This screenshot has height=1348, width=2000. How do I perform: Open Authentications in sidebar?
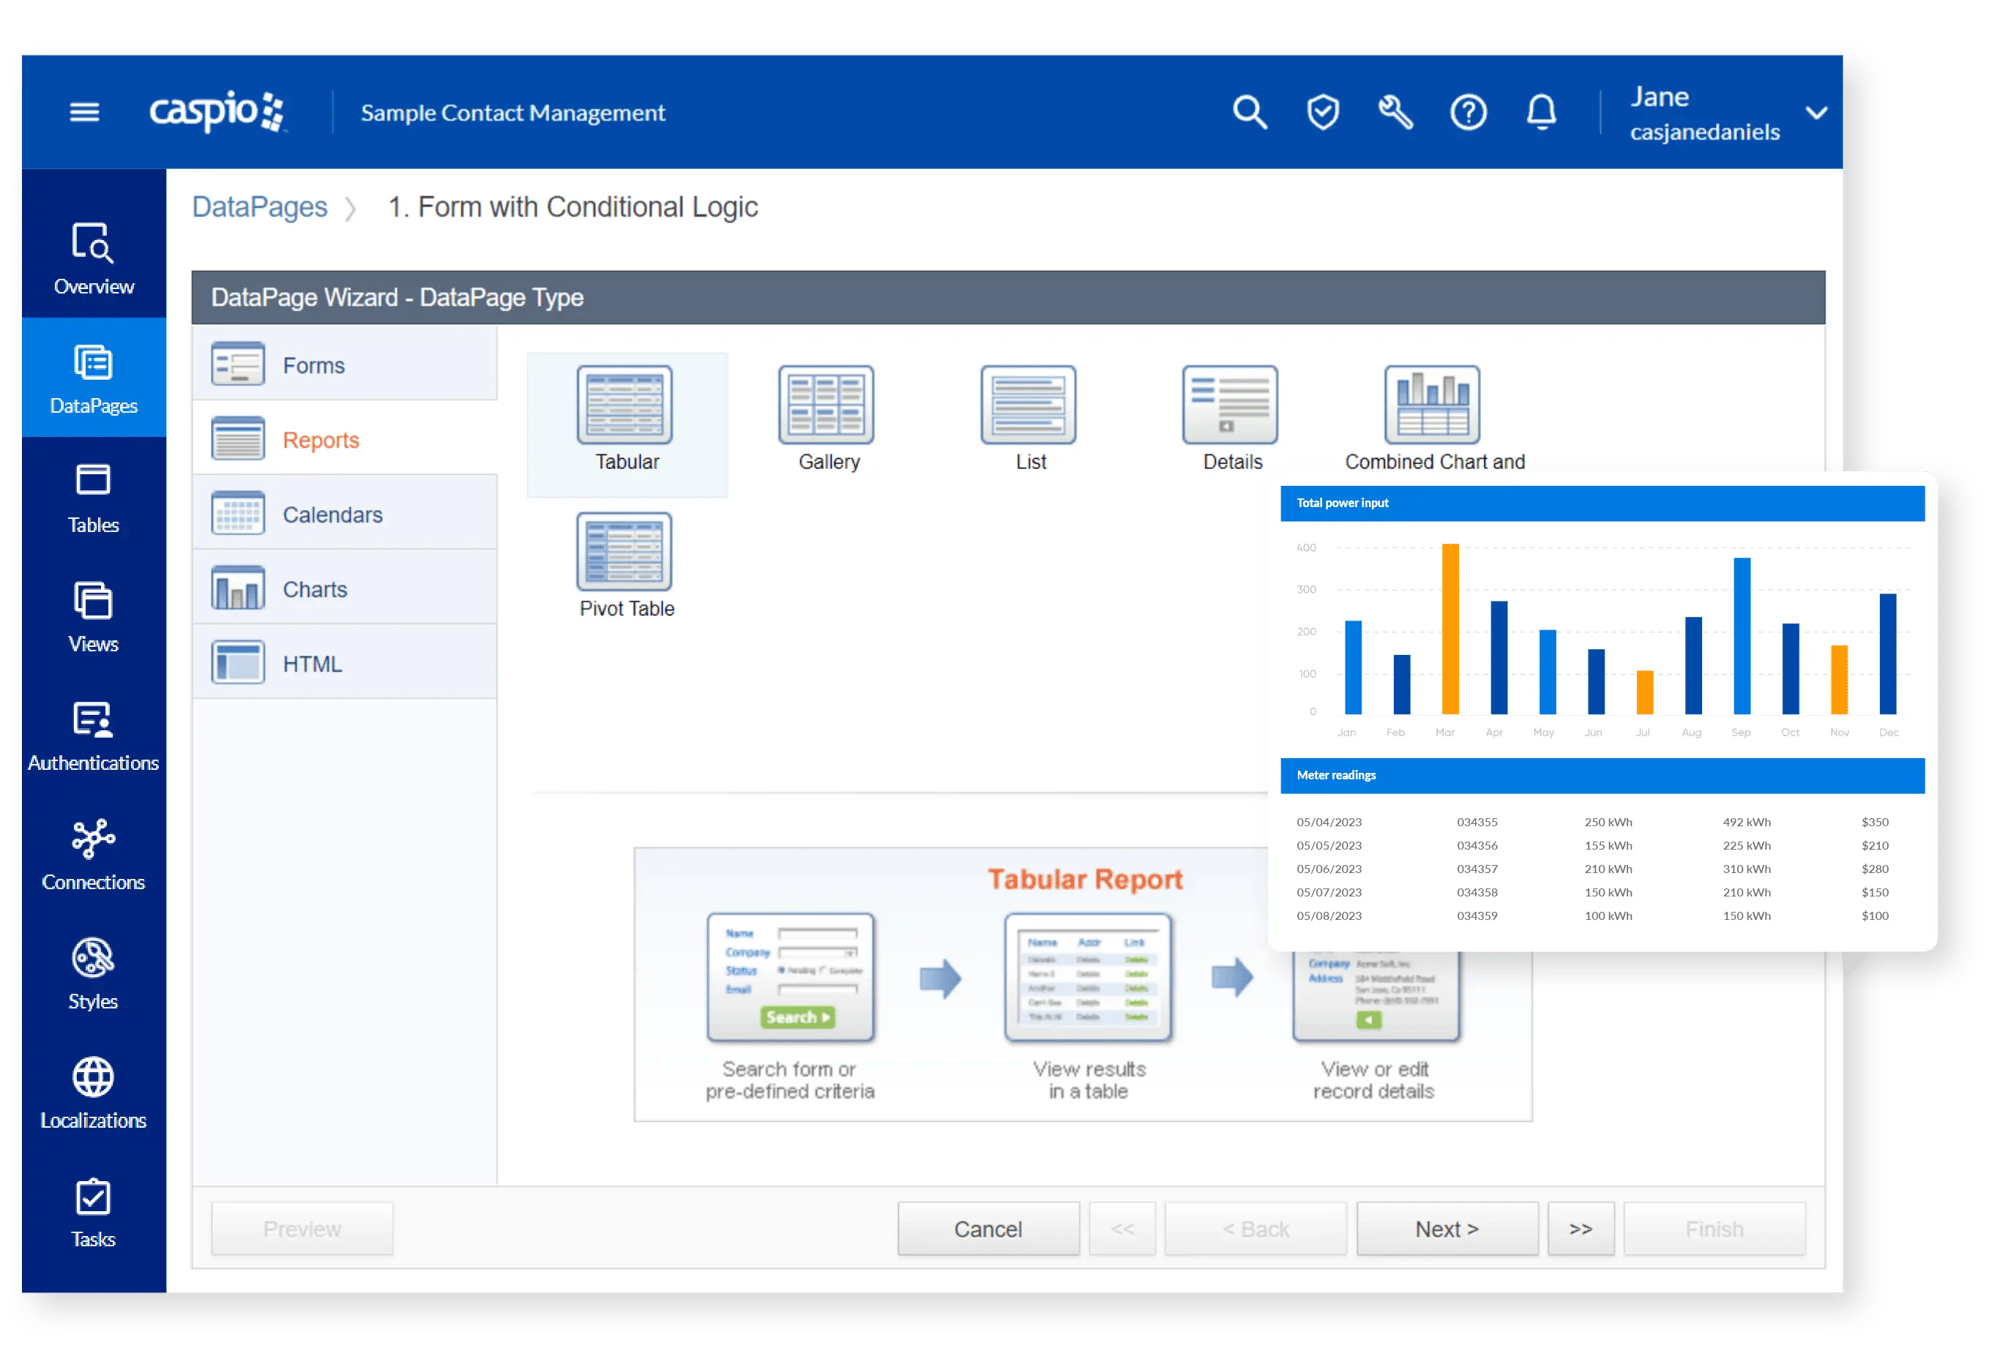tap(94, 736)
